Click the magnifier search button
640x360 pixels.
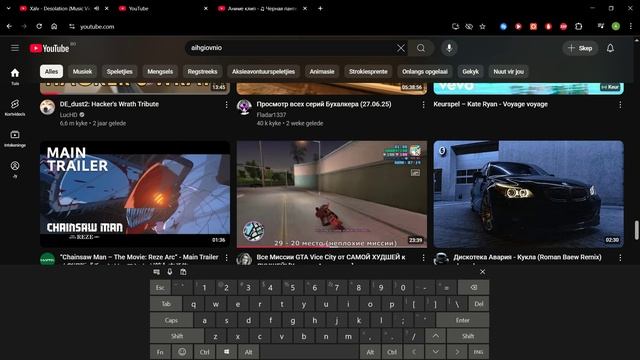coord(421,48)
